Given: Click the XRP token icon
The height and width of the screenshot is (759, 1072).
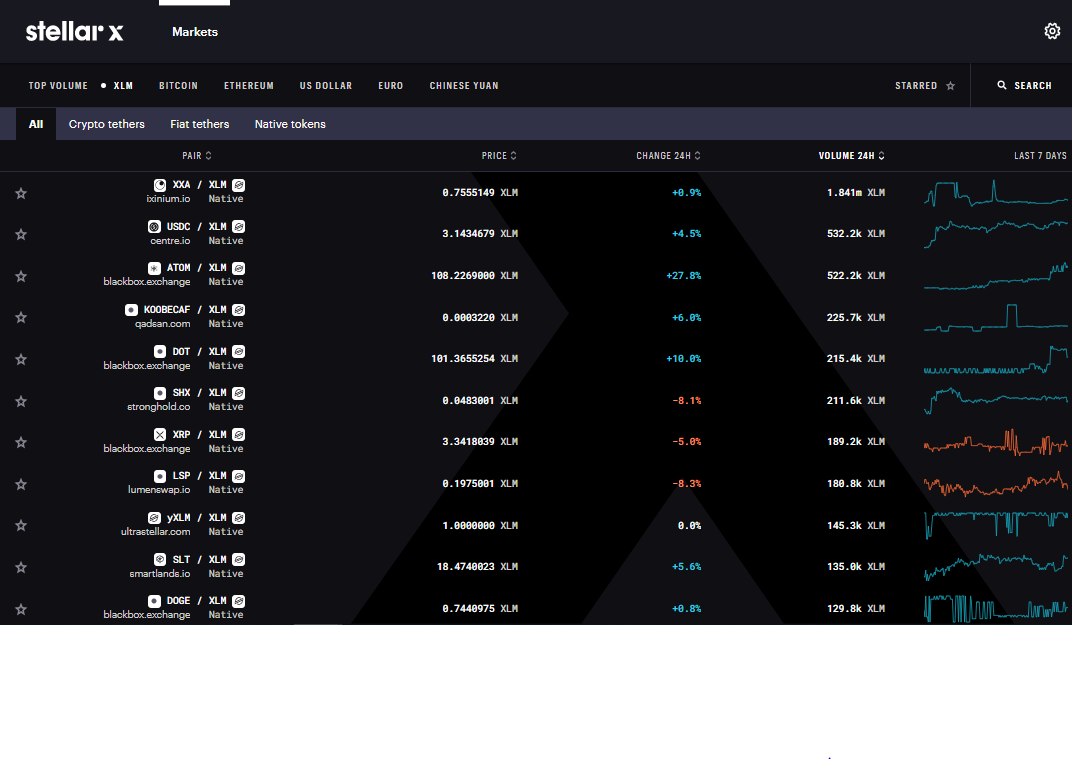Looking at the screenshot, I should (x=160, y=435).
